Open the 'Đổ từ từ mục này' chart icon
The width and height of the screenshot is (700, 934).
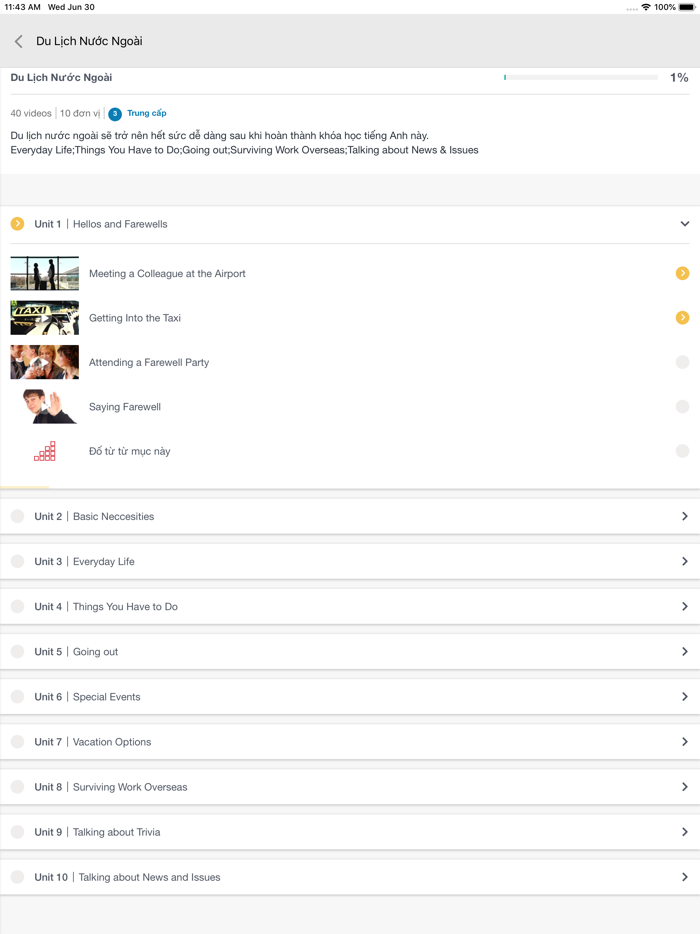point(44,451)
